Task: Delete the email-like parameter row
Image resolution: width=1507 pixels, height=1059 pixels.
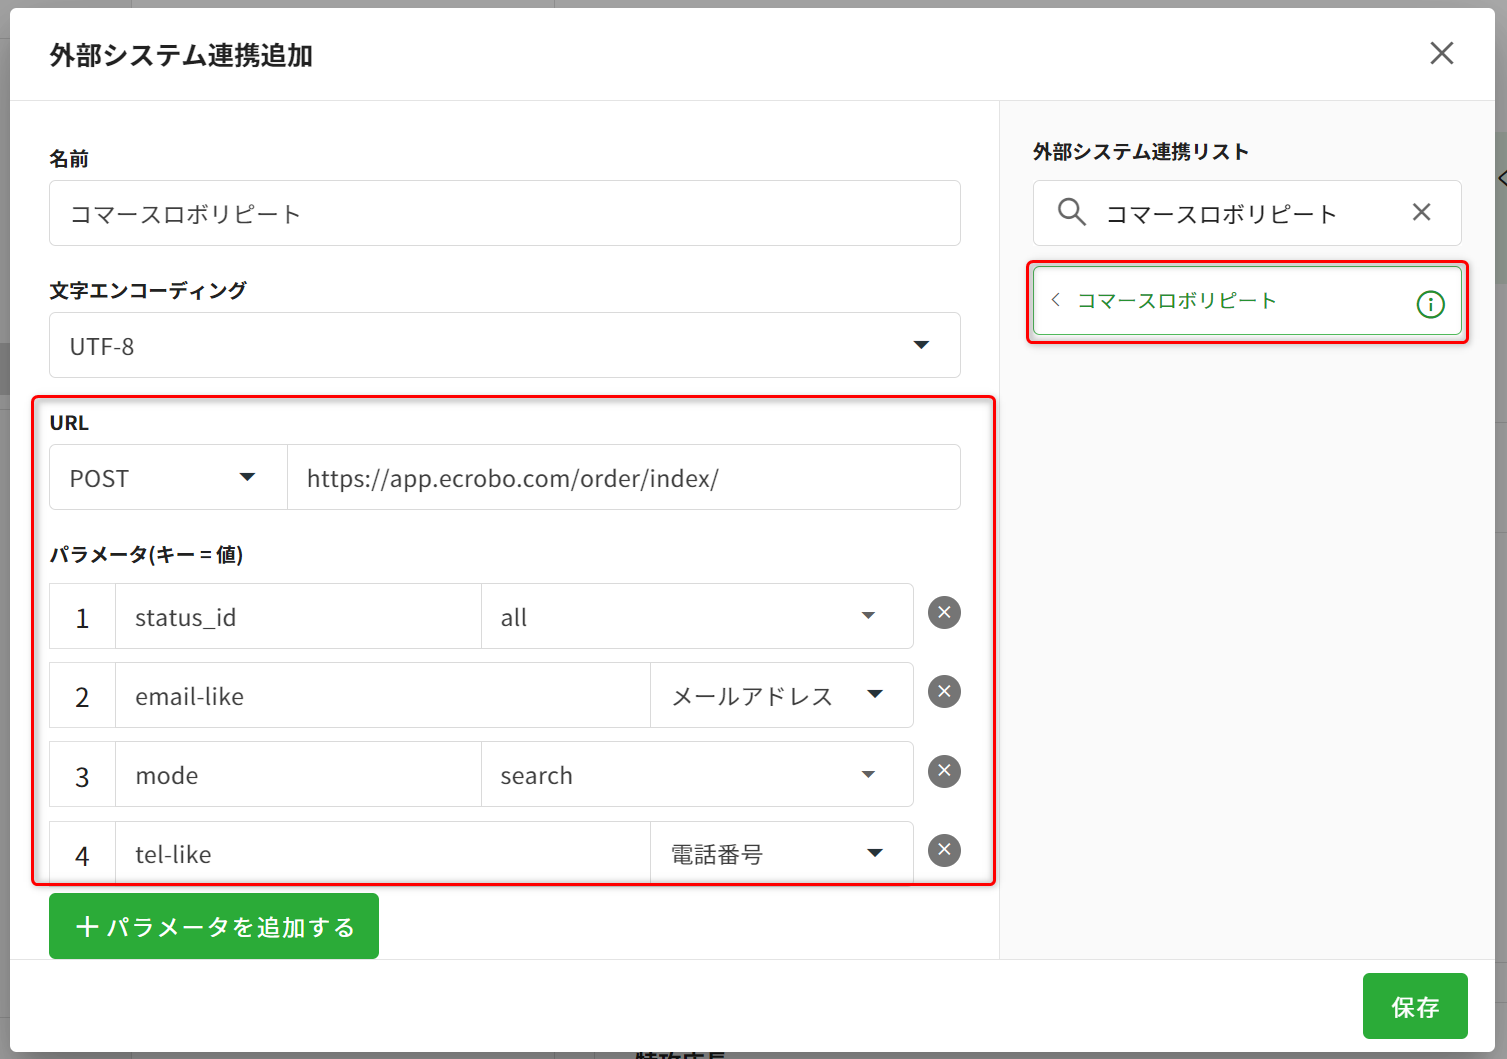Action: (944, 692)
